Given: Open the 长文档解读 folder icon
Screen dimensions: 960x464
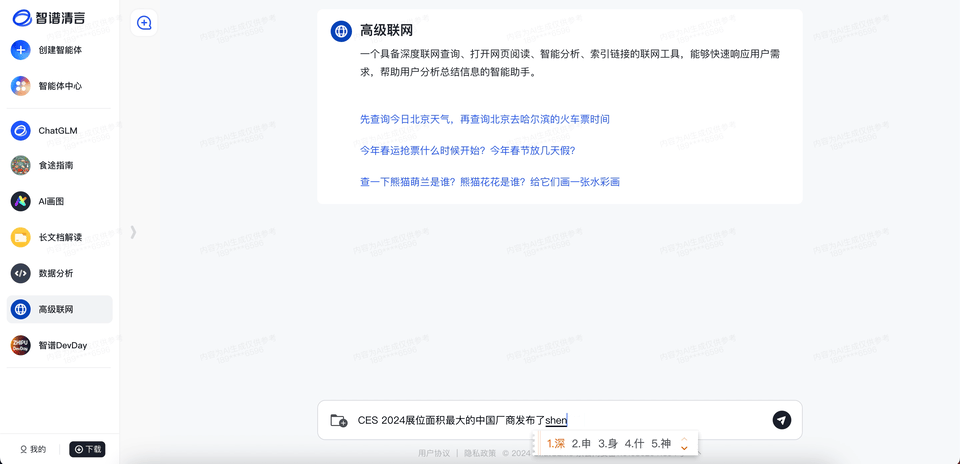Looking at the screenshot, I should tap(20, 237).
